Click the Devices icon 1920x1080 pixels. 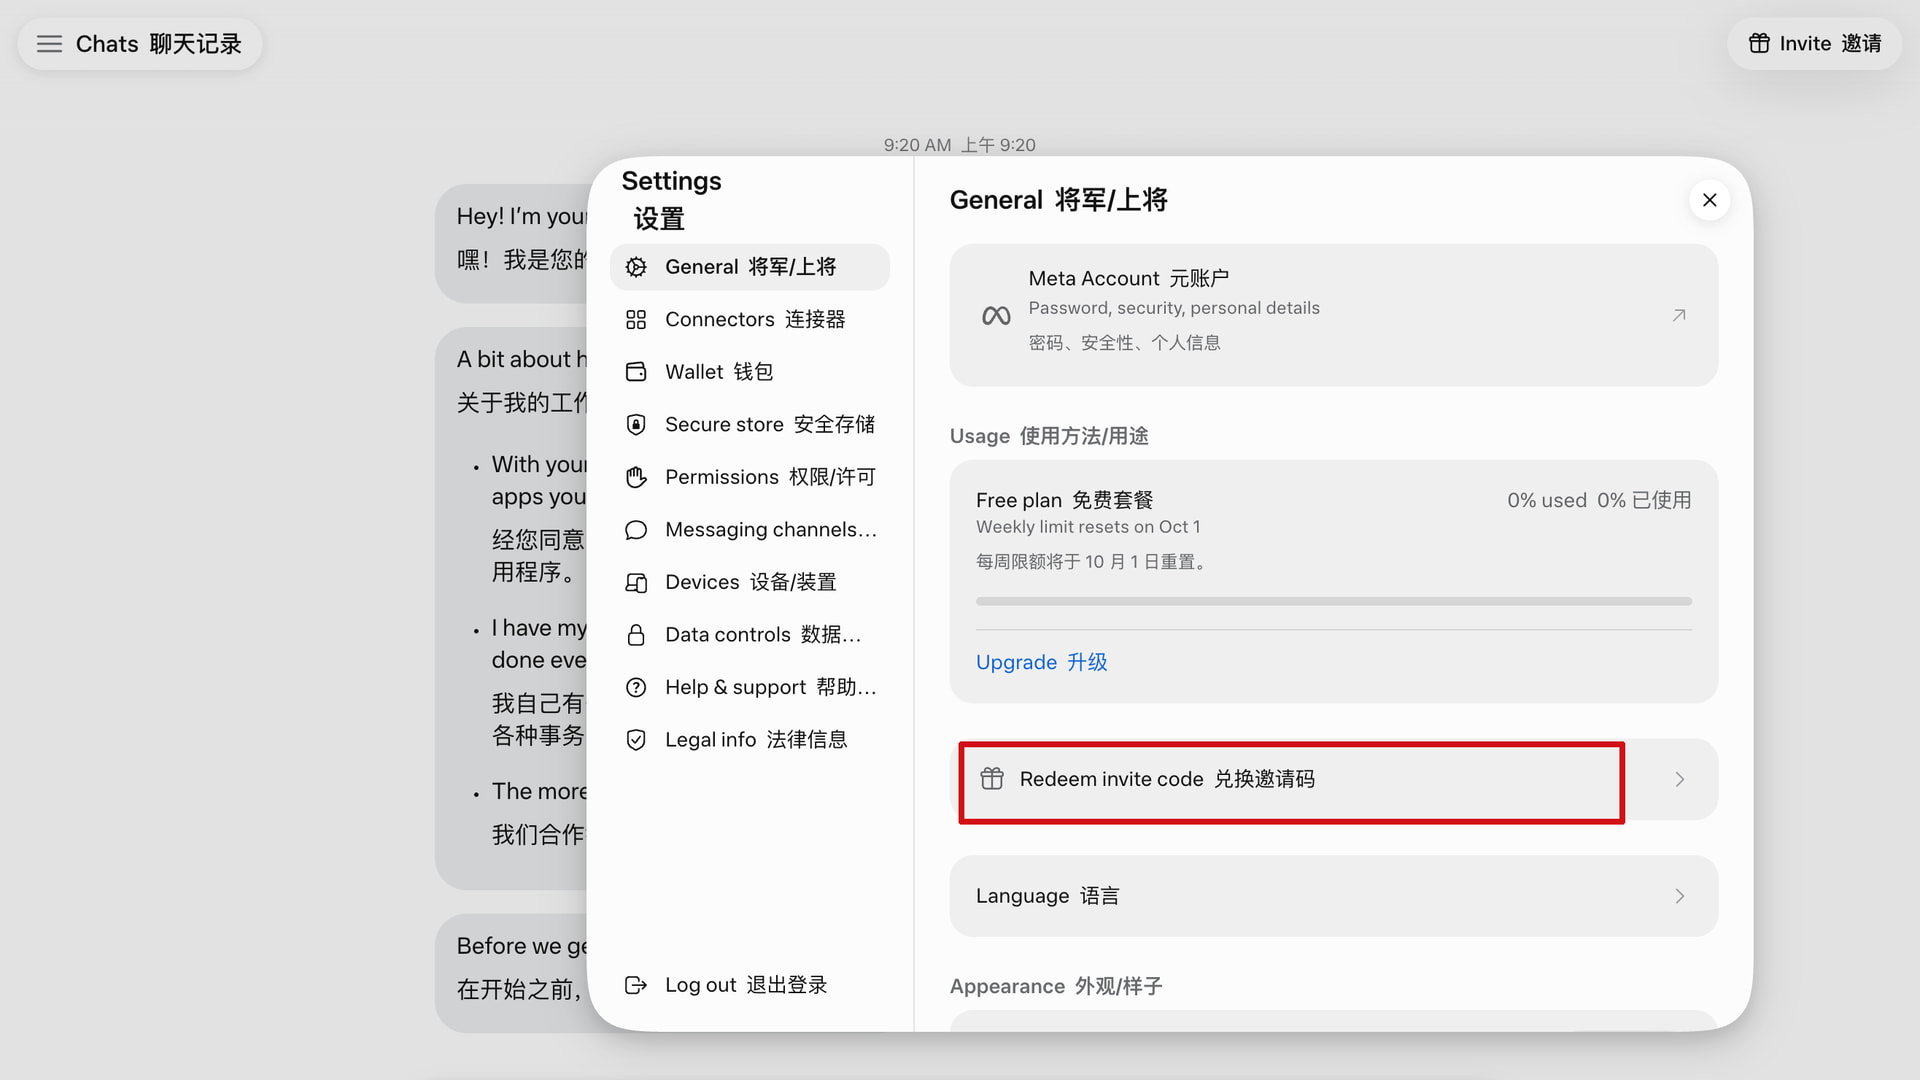636,582
